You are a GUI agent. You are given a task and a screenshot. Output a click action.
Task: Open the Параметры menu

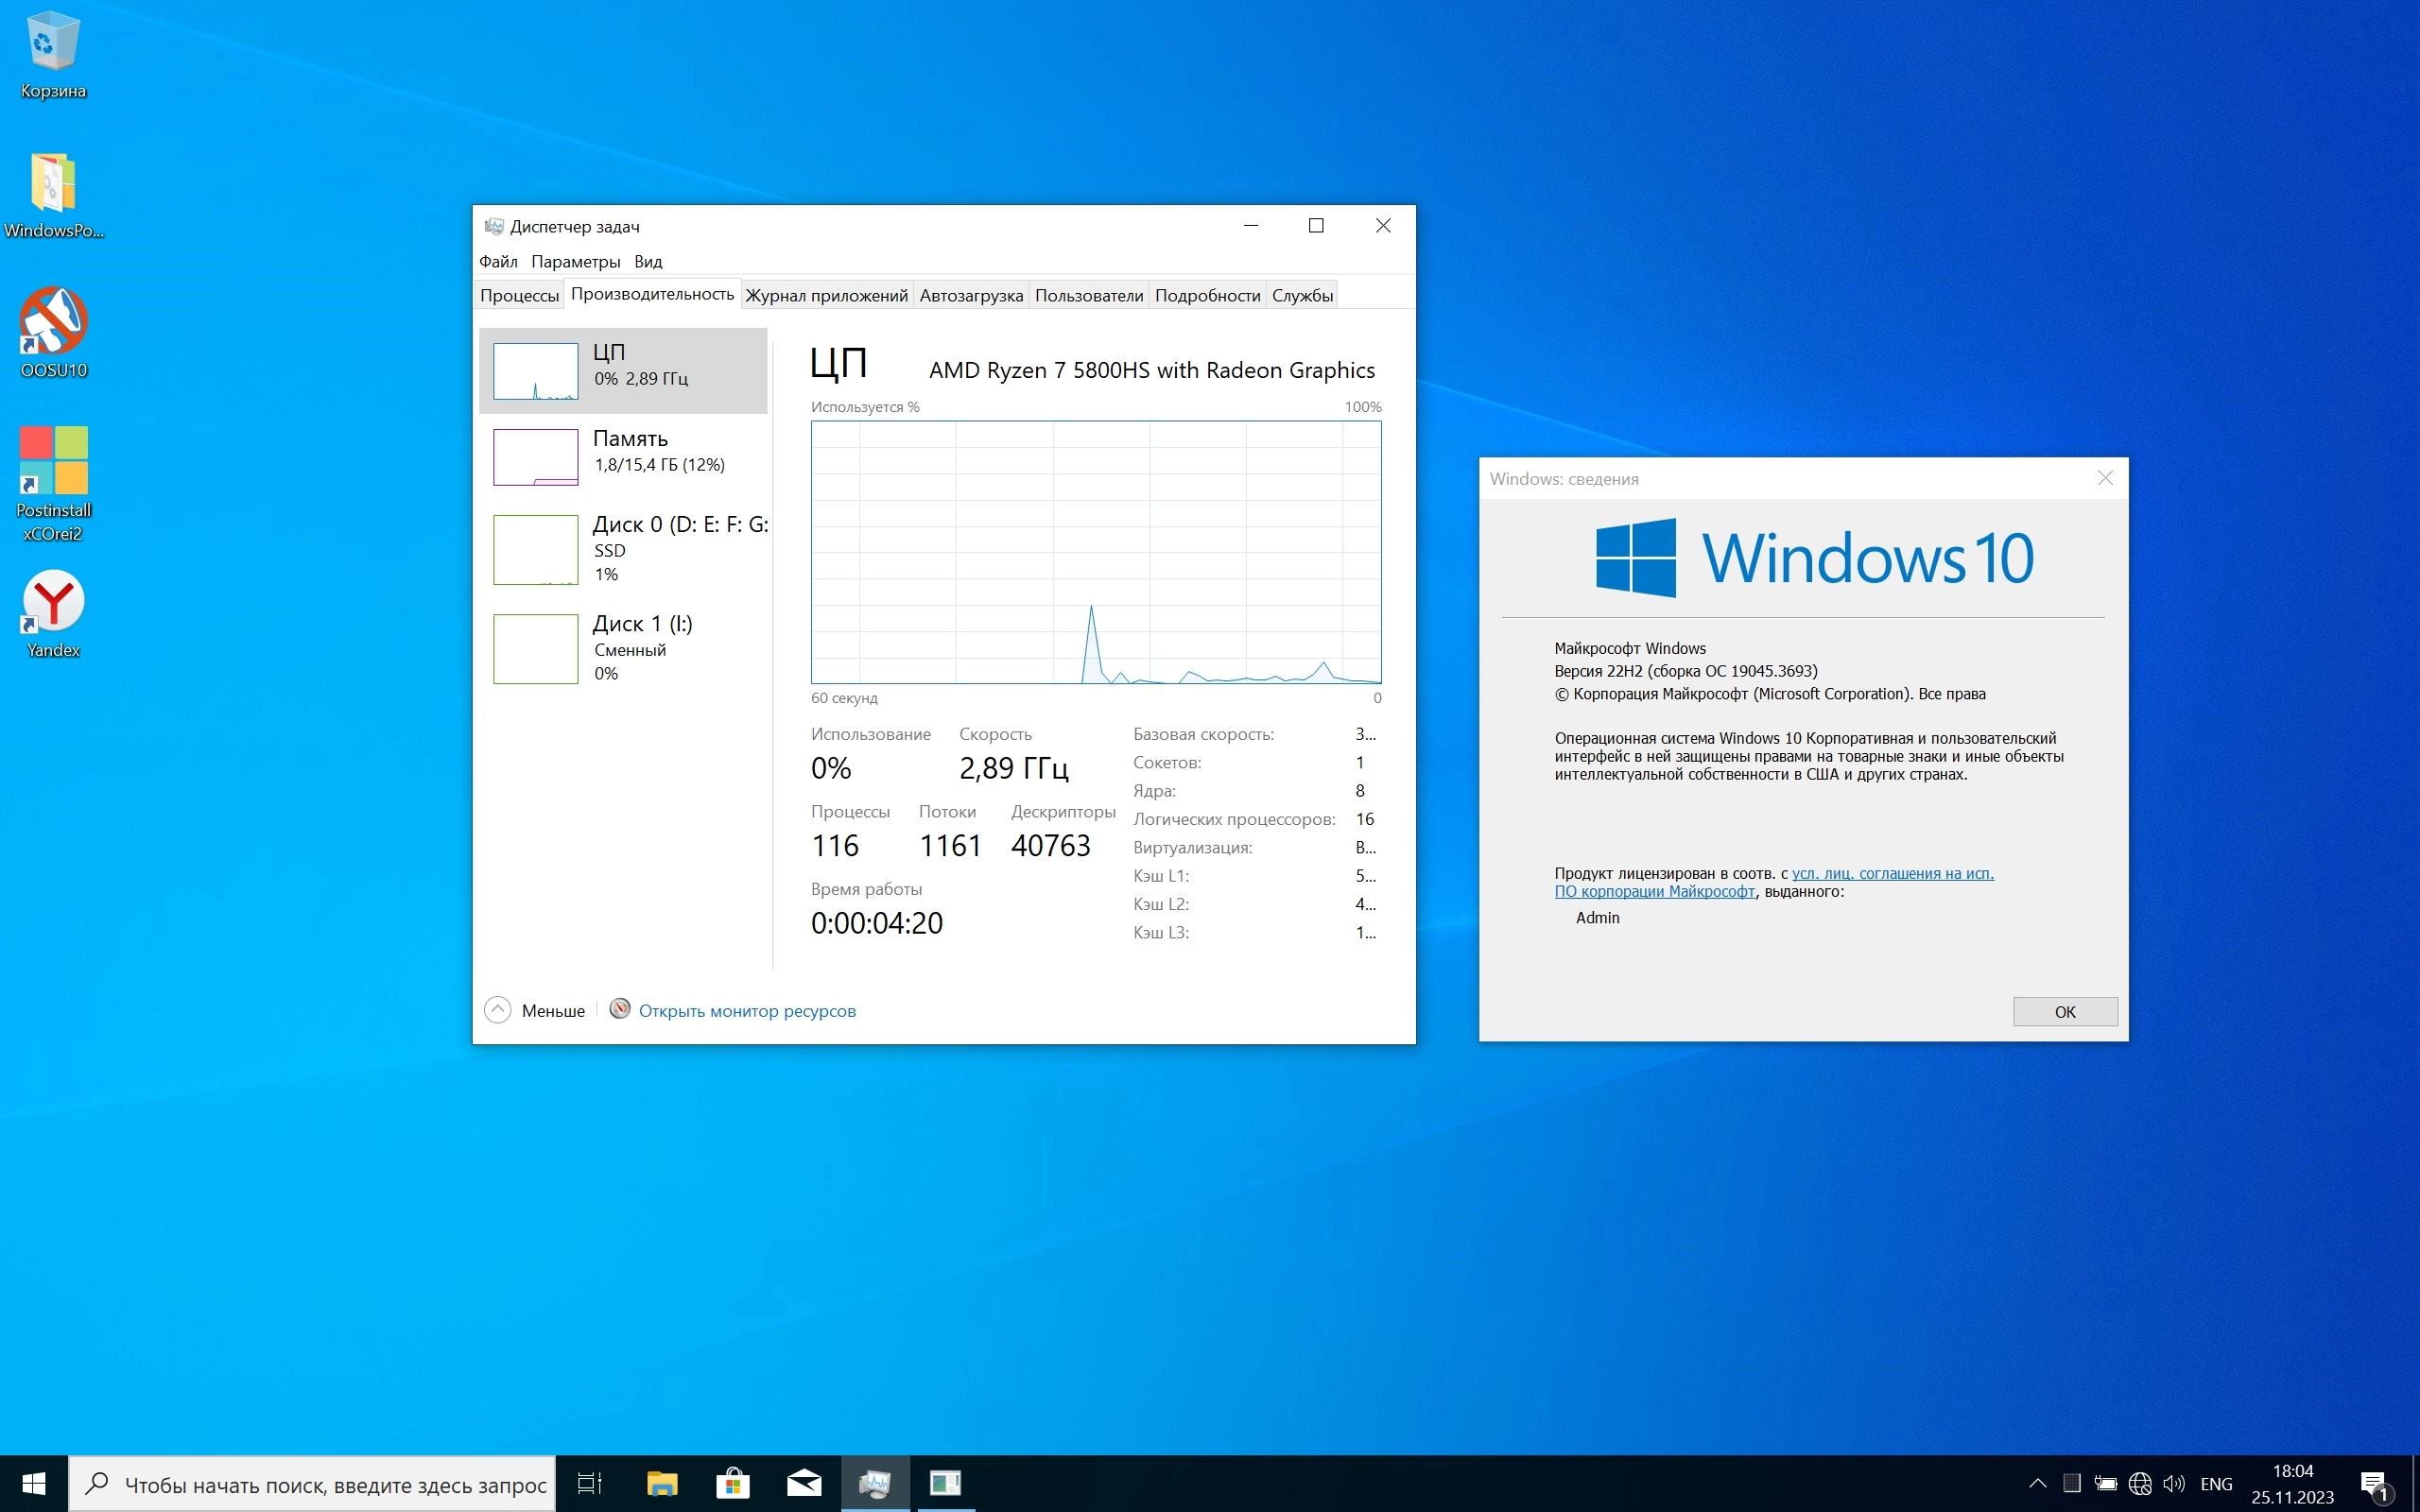[x=575, y=262]
